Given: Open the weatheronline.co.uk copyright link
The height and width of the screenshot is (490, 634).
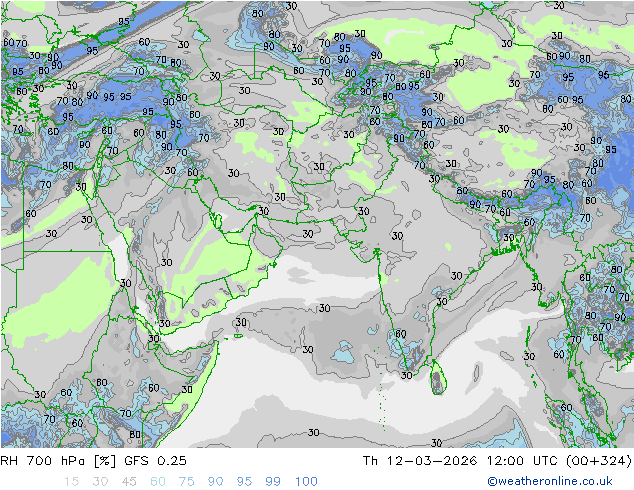Looking at the screenshot, I should (x=549, y=481).
